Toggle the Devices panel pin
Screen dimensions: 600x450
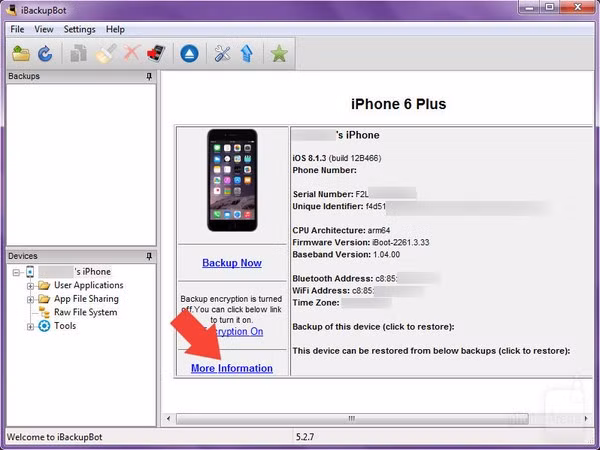149,257
